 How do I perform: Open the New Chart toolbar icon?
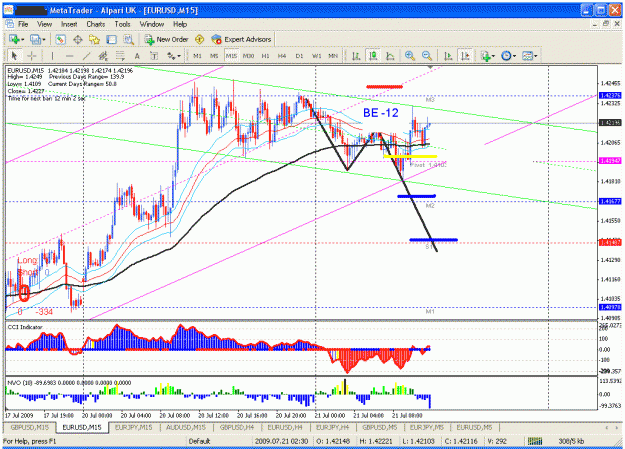point(14,39)
